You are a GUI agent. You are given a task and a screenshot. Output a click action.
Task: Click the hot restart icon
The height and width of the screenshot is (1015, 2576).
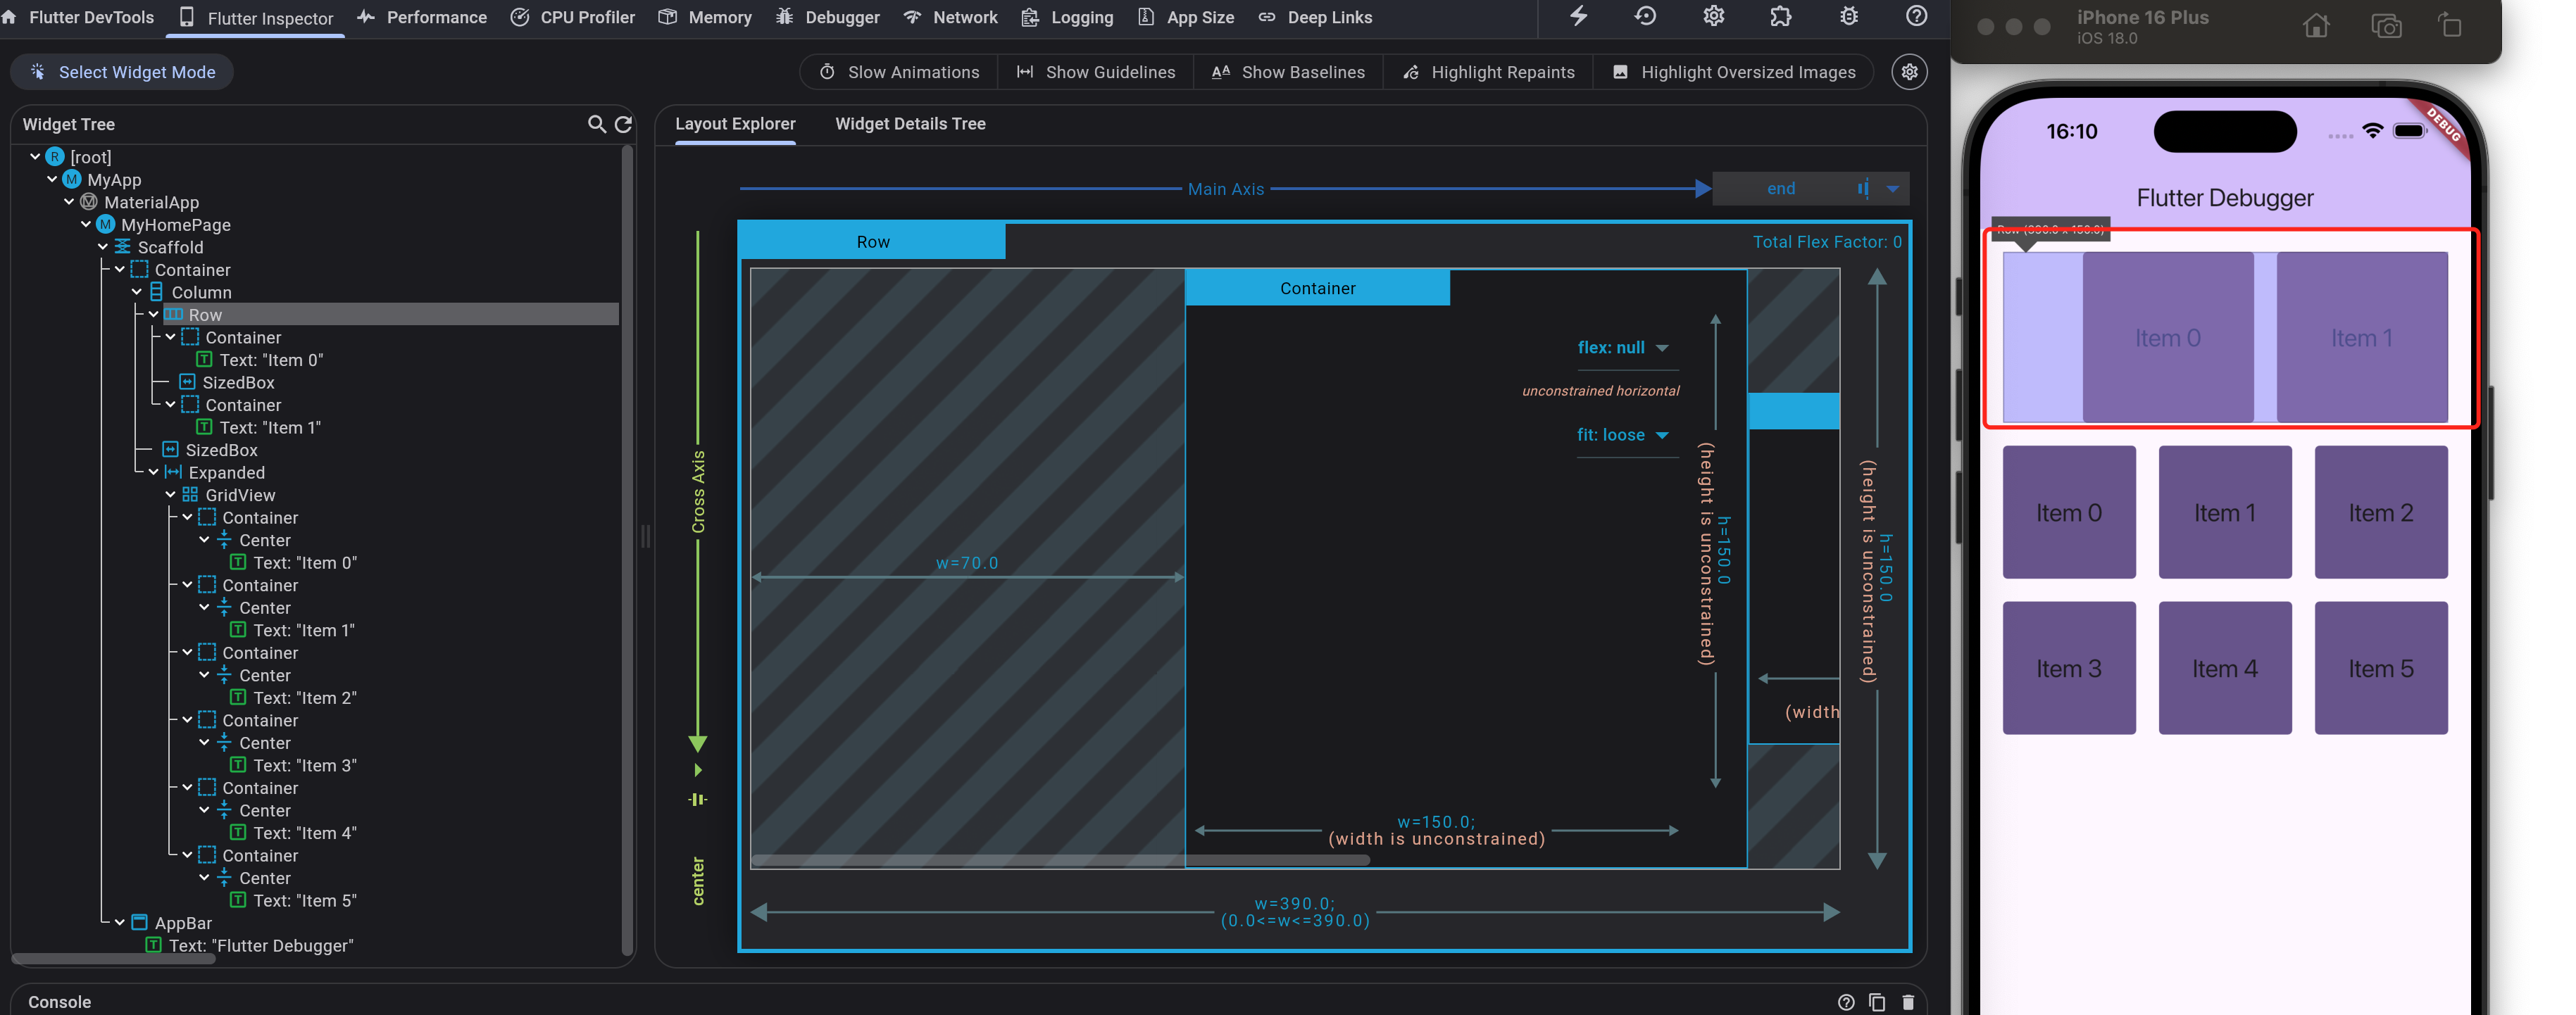pos(1645,17)
